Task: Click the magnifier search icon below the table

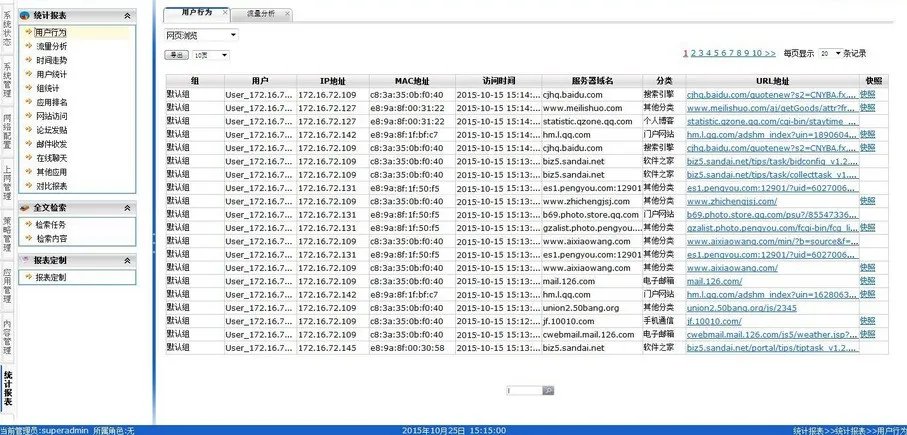Action: click(548, 390)
